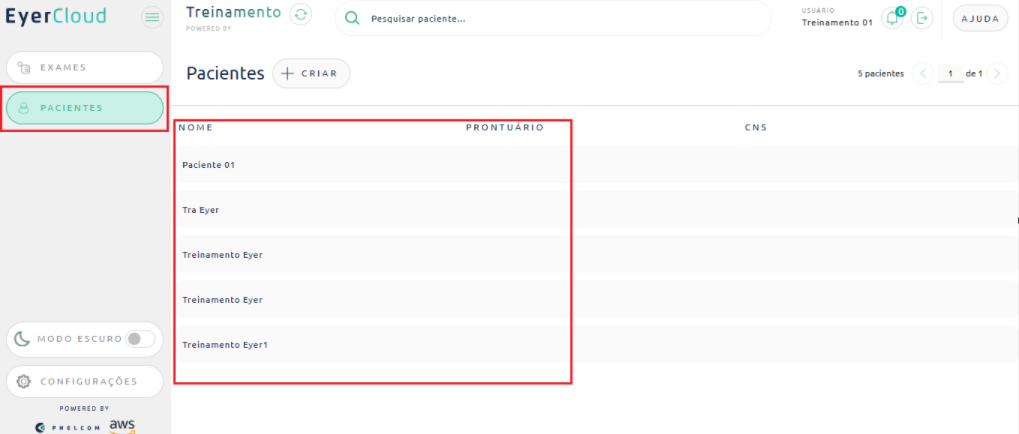Click the hamburger menu icon beside EyerCloud

coord(152,17)
